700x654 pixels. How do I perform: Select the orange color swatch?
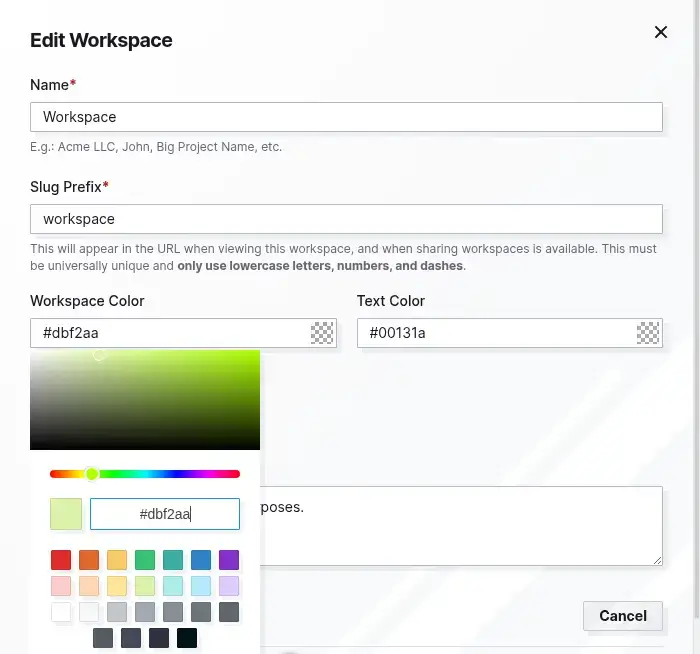point(89,560)
